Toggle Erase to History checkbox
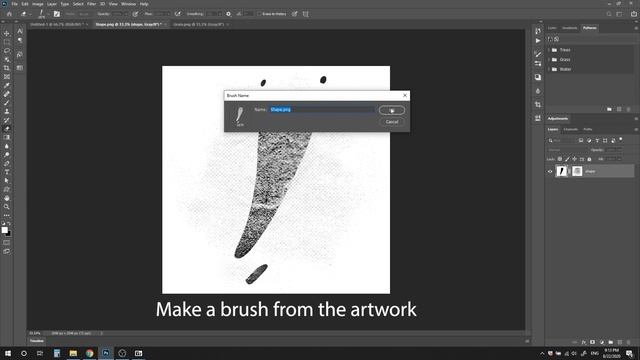Image resolution: width=640 pixels, height=360 pixels. (259, 14)
